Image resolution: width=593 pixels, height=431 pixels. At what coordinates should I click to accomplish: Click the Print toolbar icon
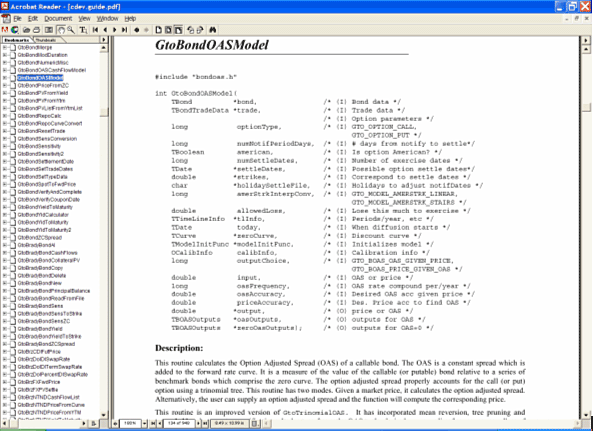point(36,30)
